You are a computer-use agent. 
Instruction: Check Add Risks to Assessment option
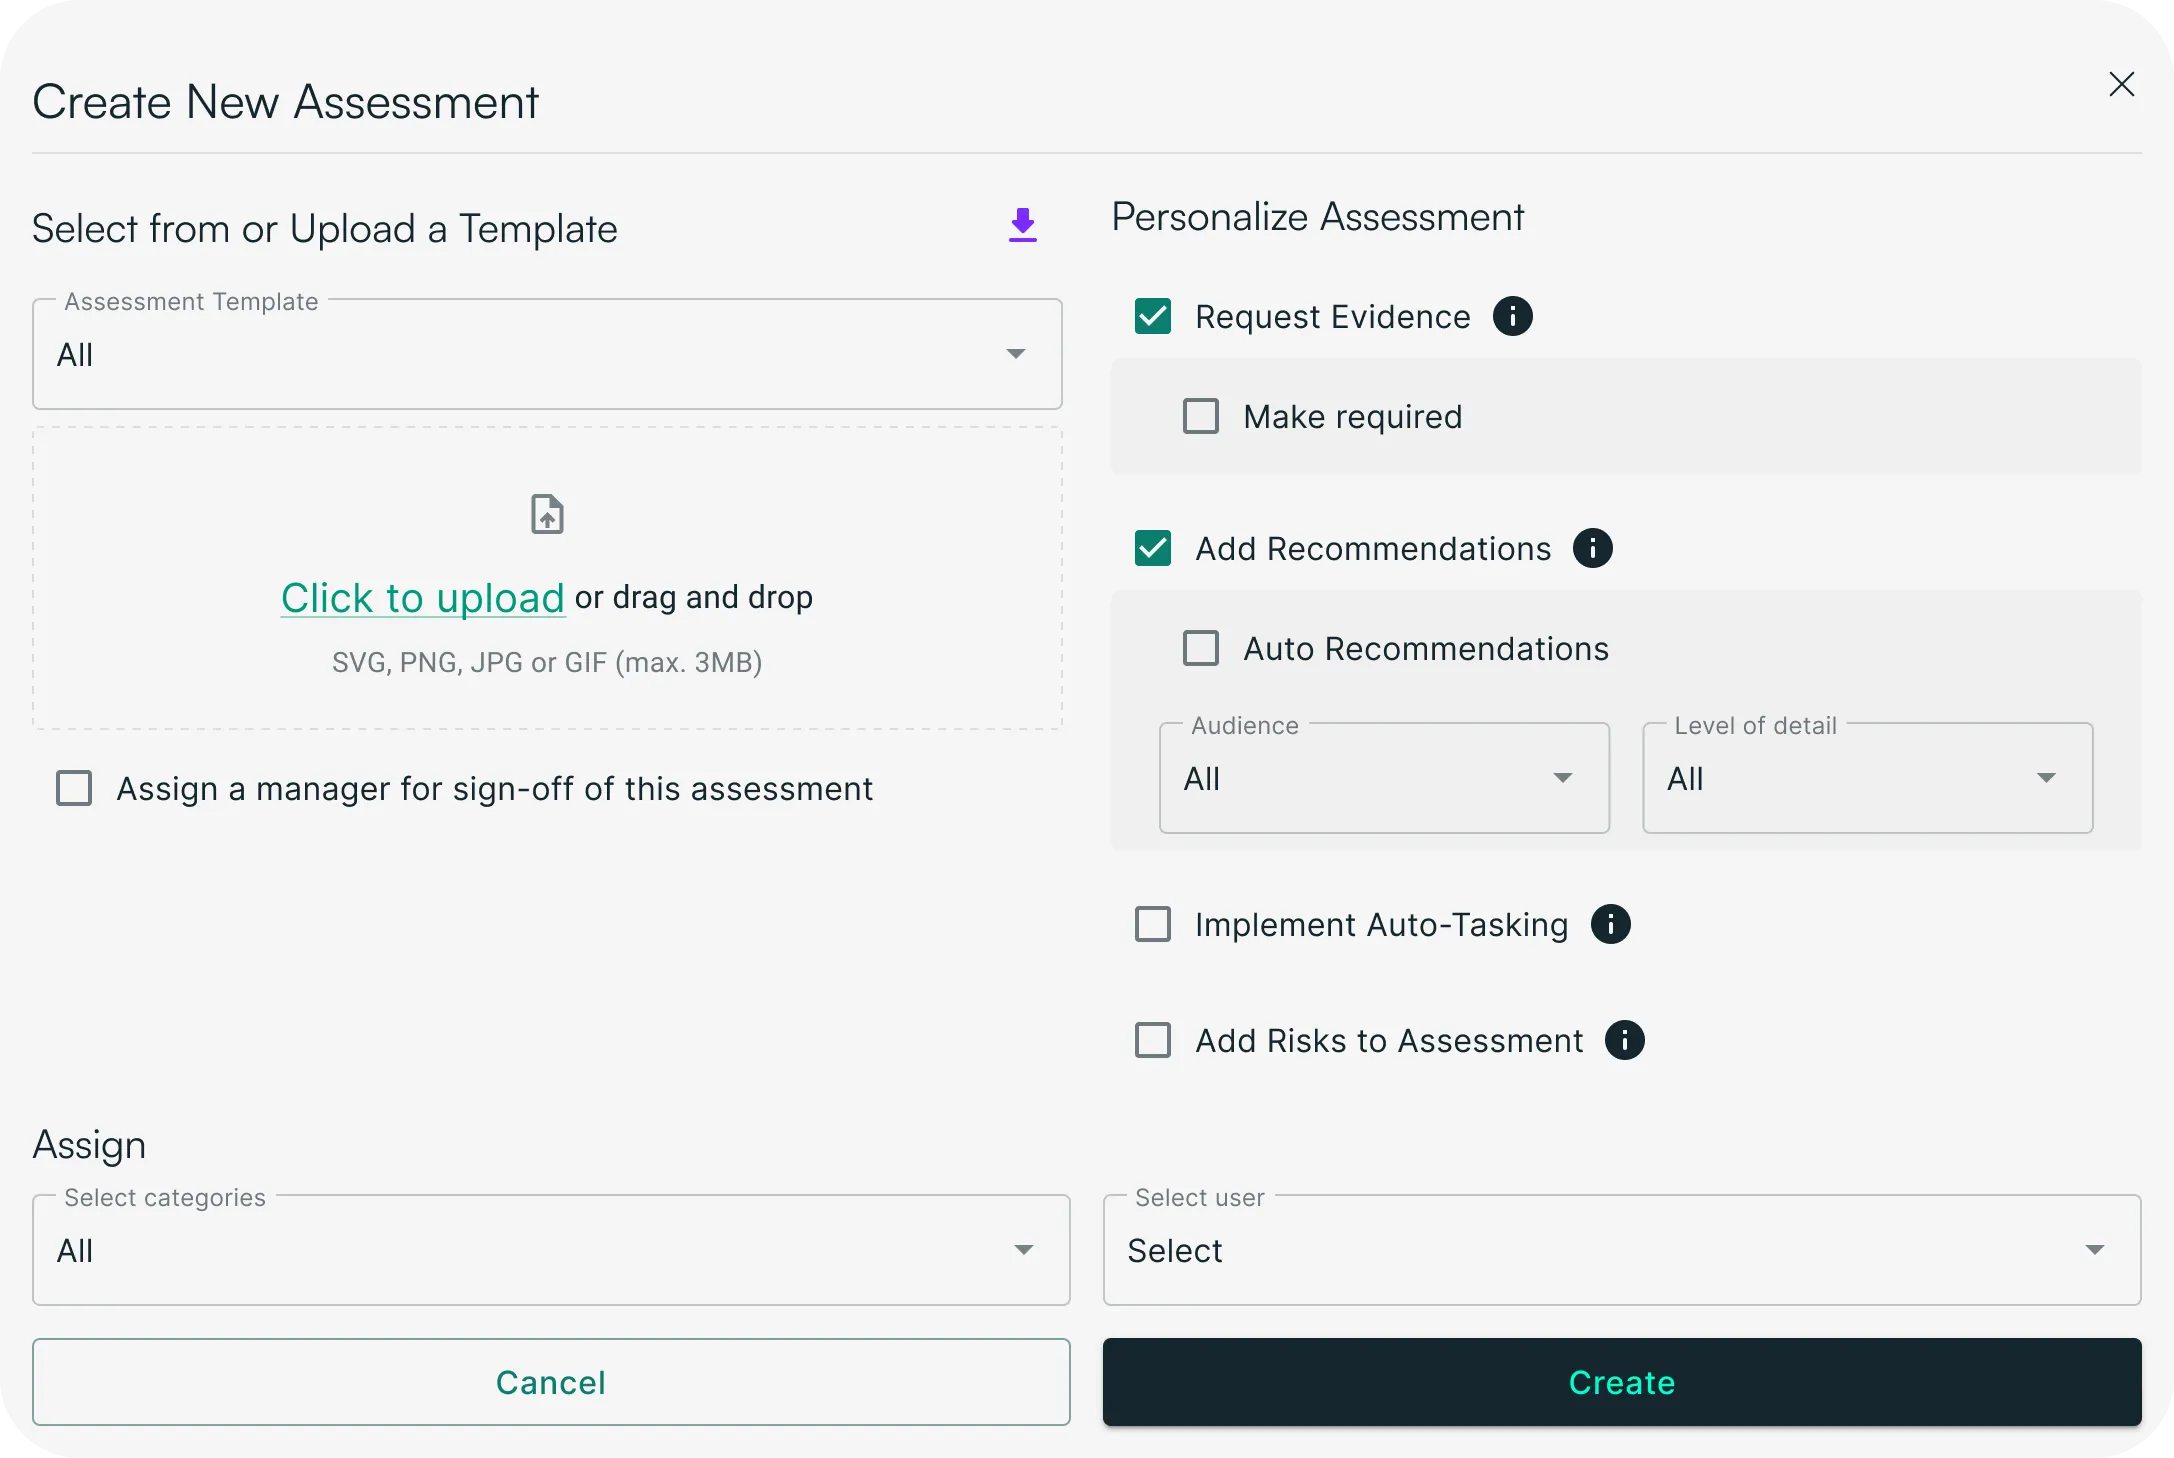1153,1041
